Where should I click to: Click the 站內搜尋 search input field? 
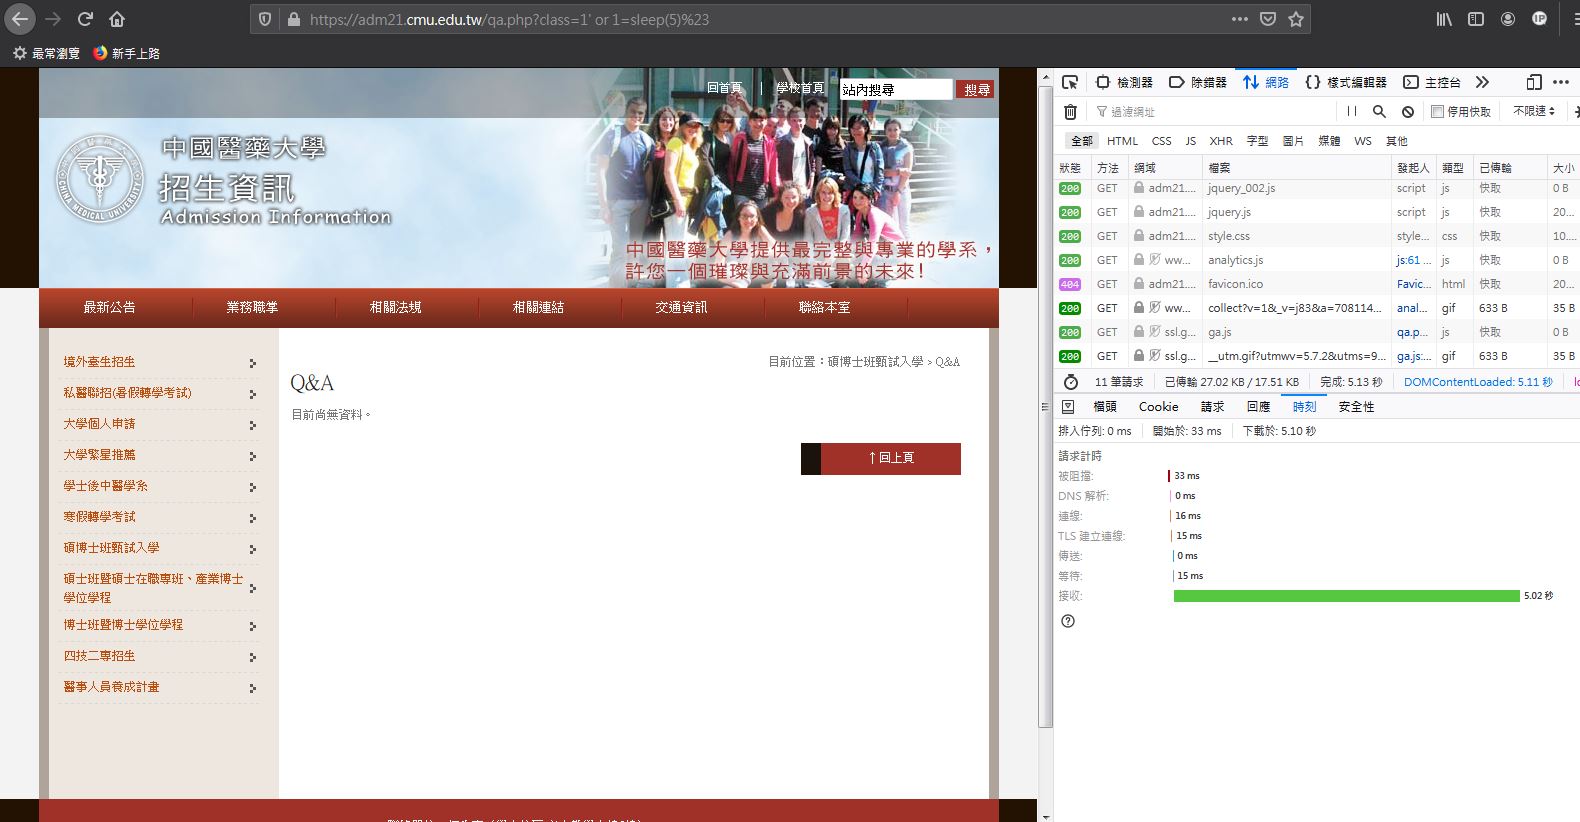tap(896, 90)
